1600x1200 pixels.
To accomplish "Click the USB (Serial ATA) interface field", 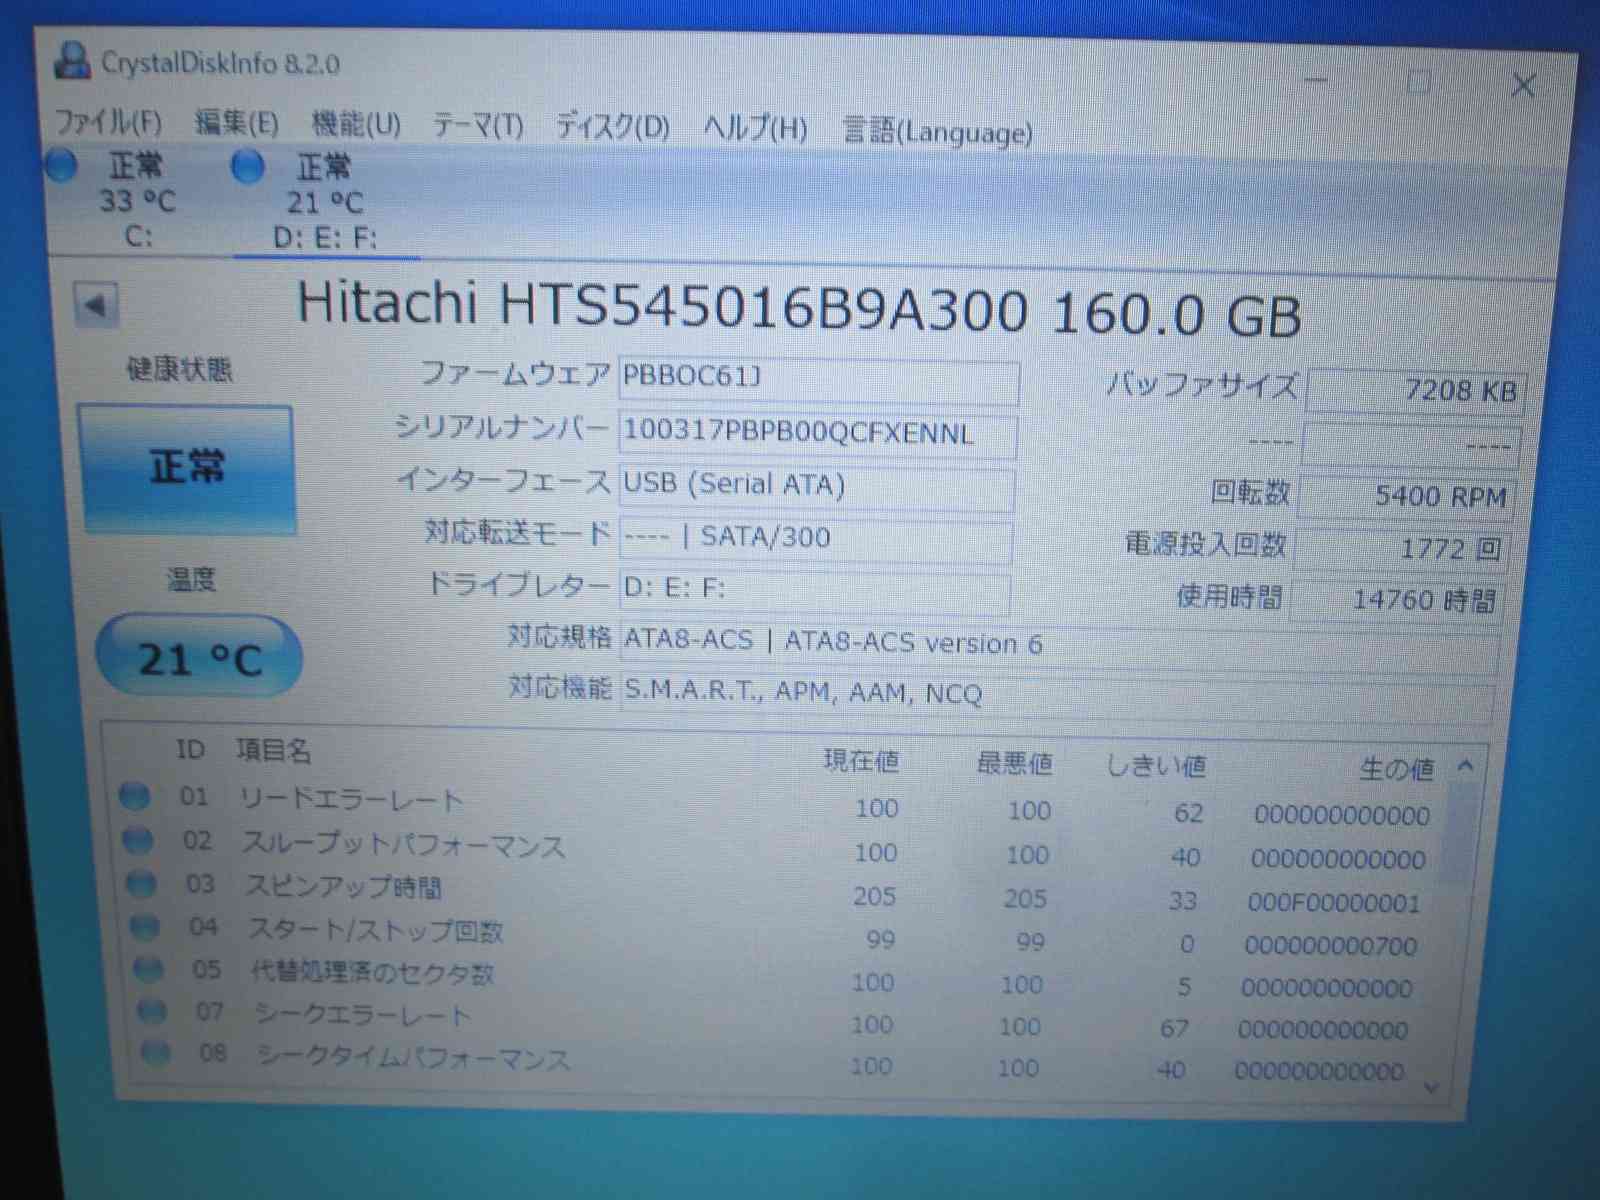I will [x=815, y=486].
